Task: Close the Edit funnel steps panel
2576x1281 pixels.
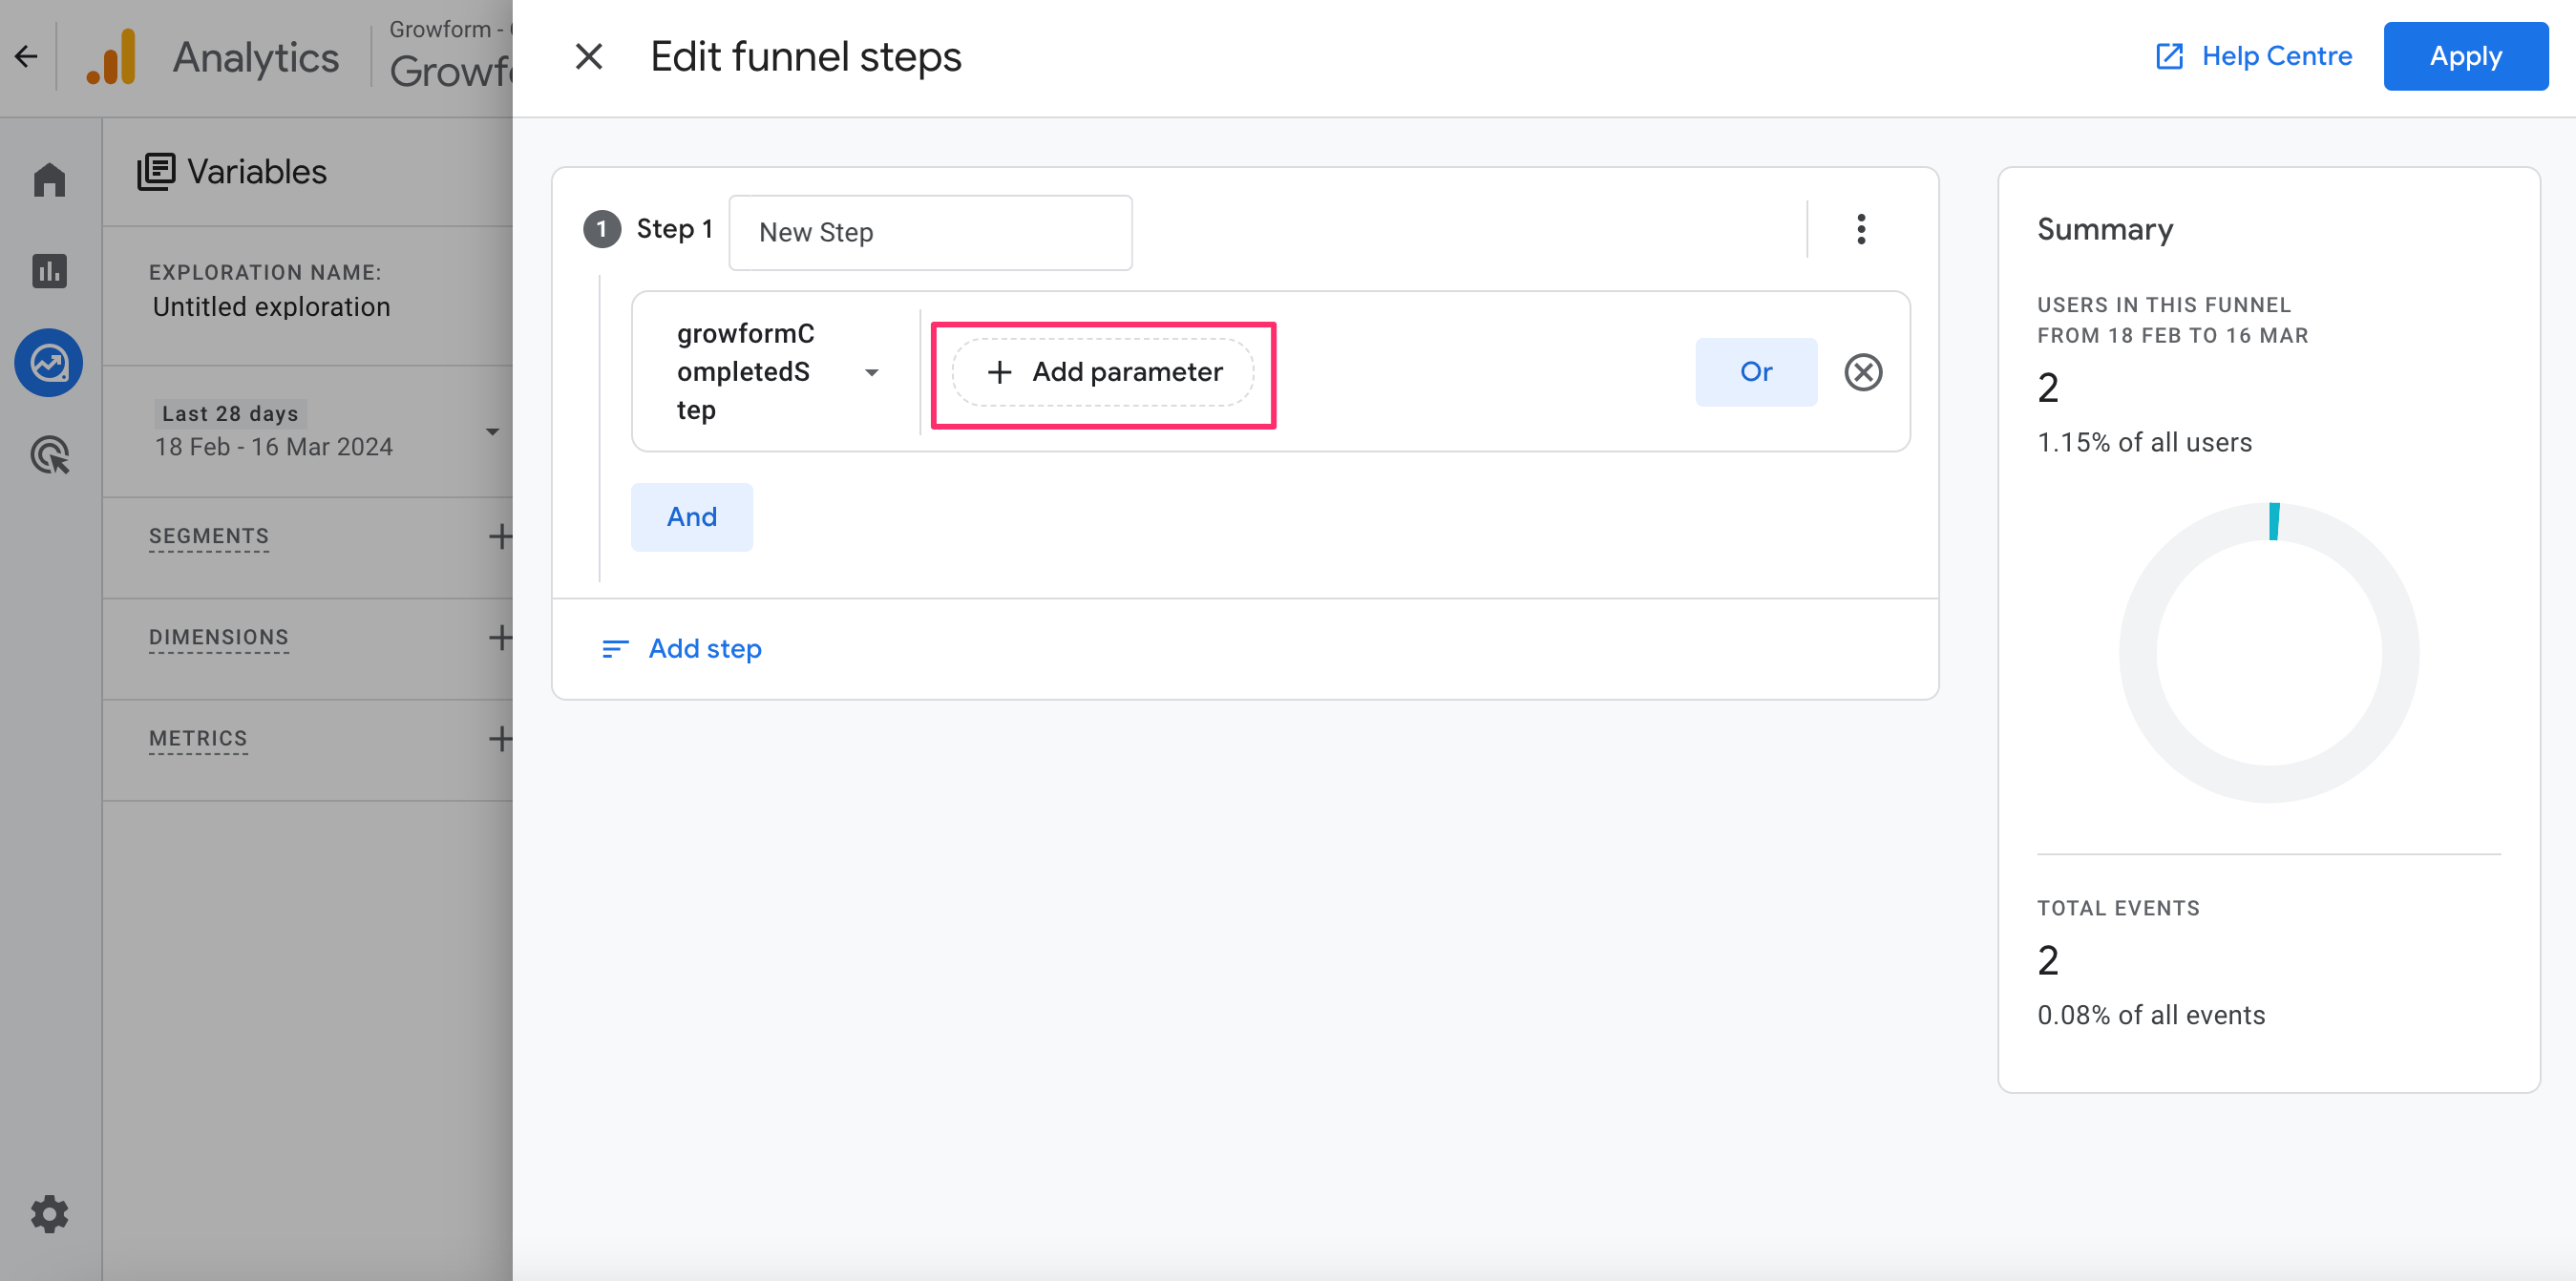Action: coord(589,57)
